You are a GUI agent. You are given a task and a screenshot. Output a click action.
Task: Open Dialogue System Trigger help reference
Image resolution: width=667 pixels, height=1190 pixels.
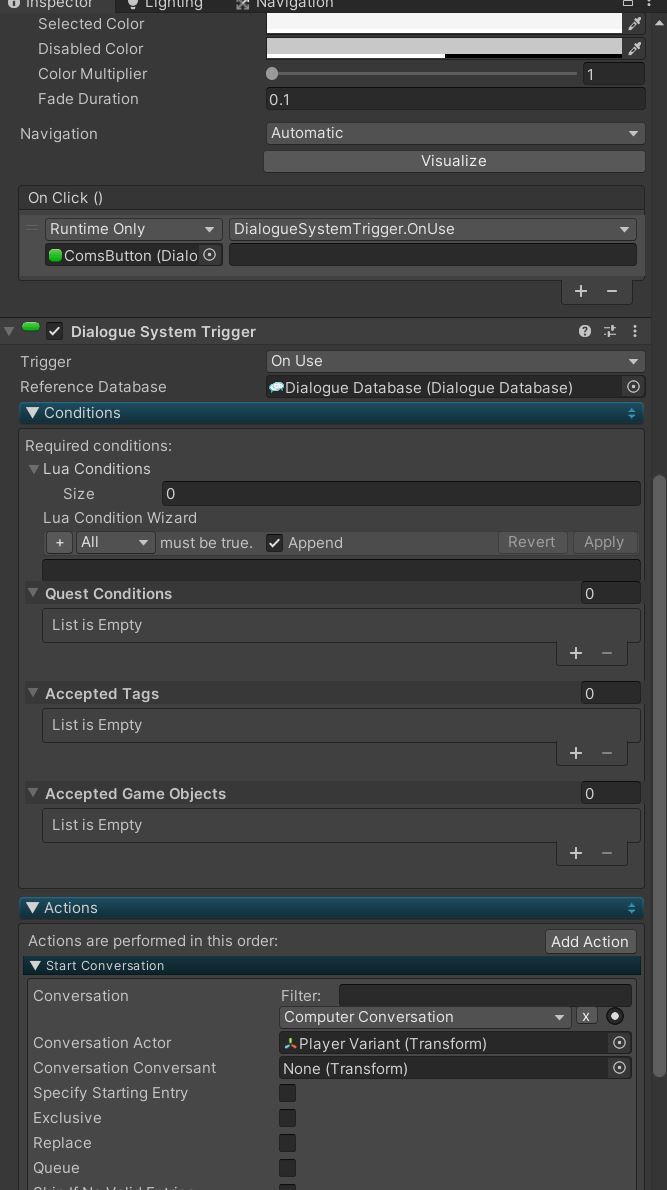(x=584, y=331)
